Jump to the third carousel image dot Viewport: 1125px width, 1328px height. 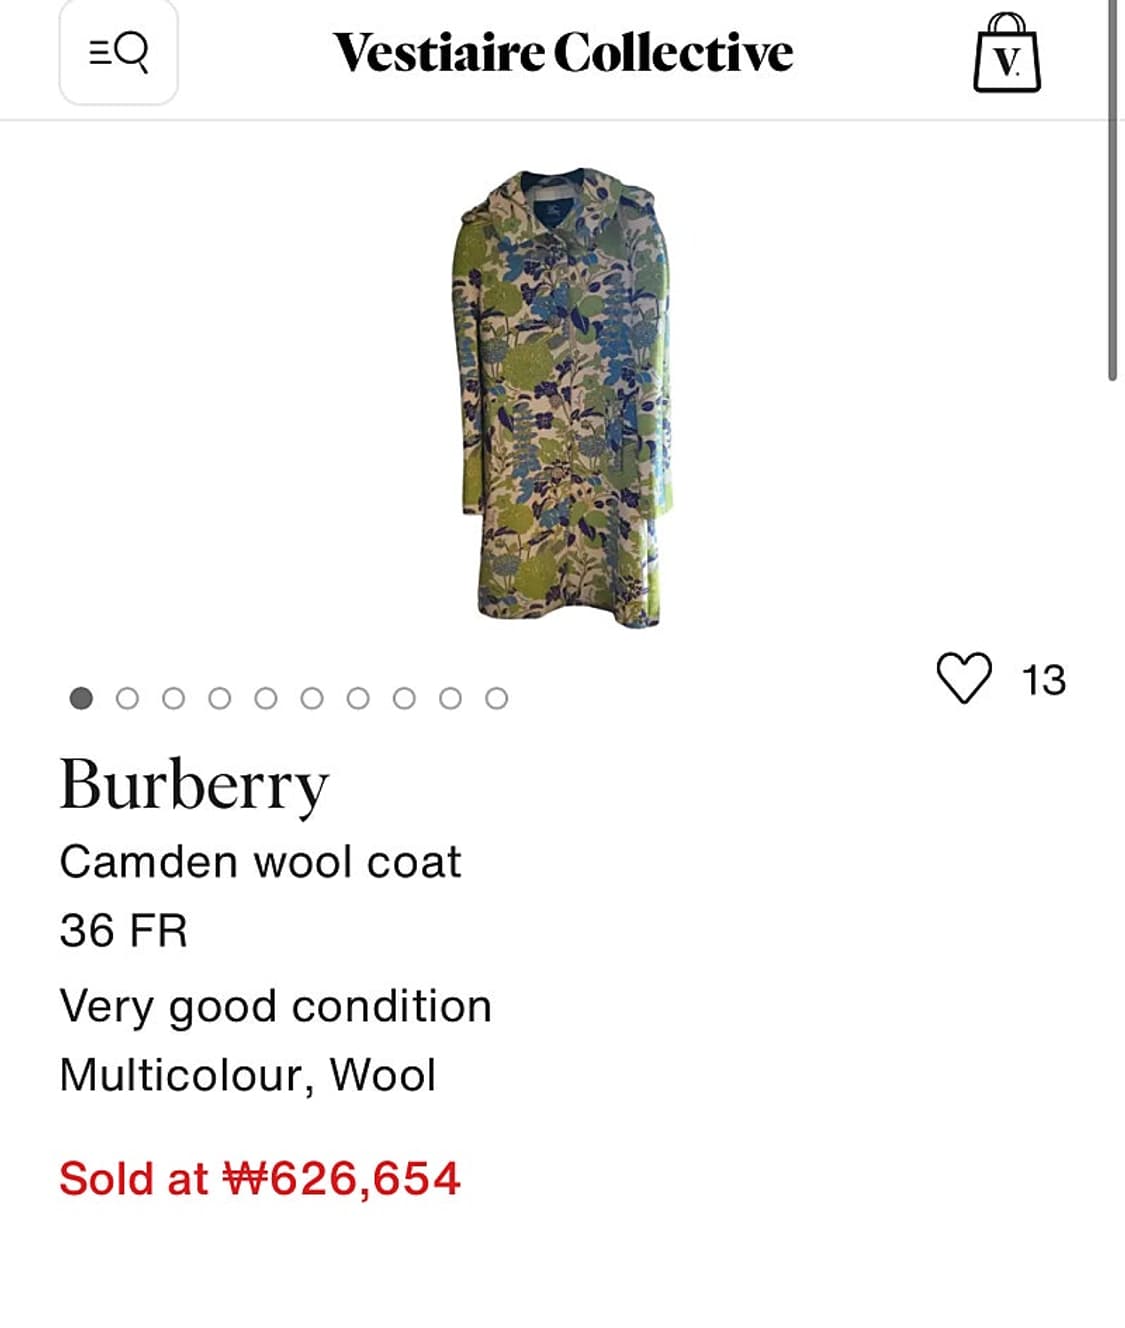(x=173, y=698)
